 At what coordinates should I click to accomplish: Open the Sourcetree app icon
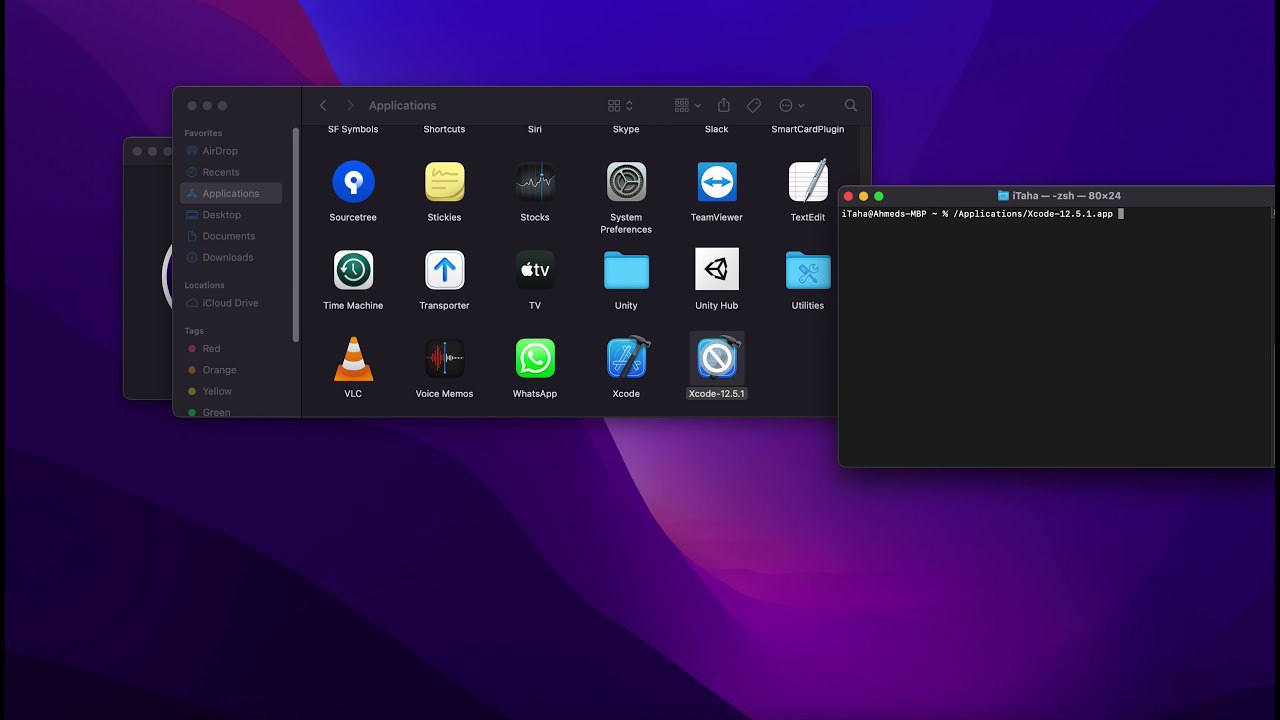(353, 182)
